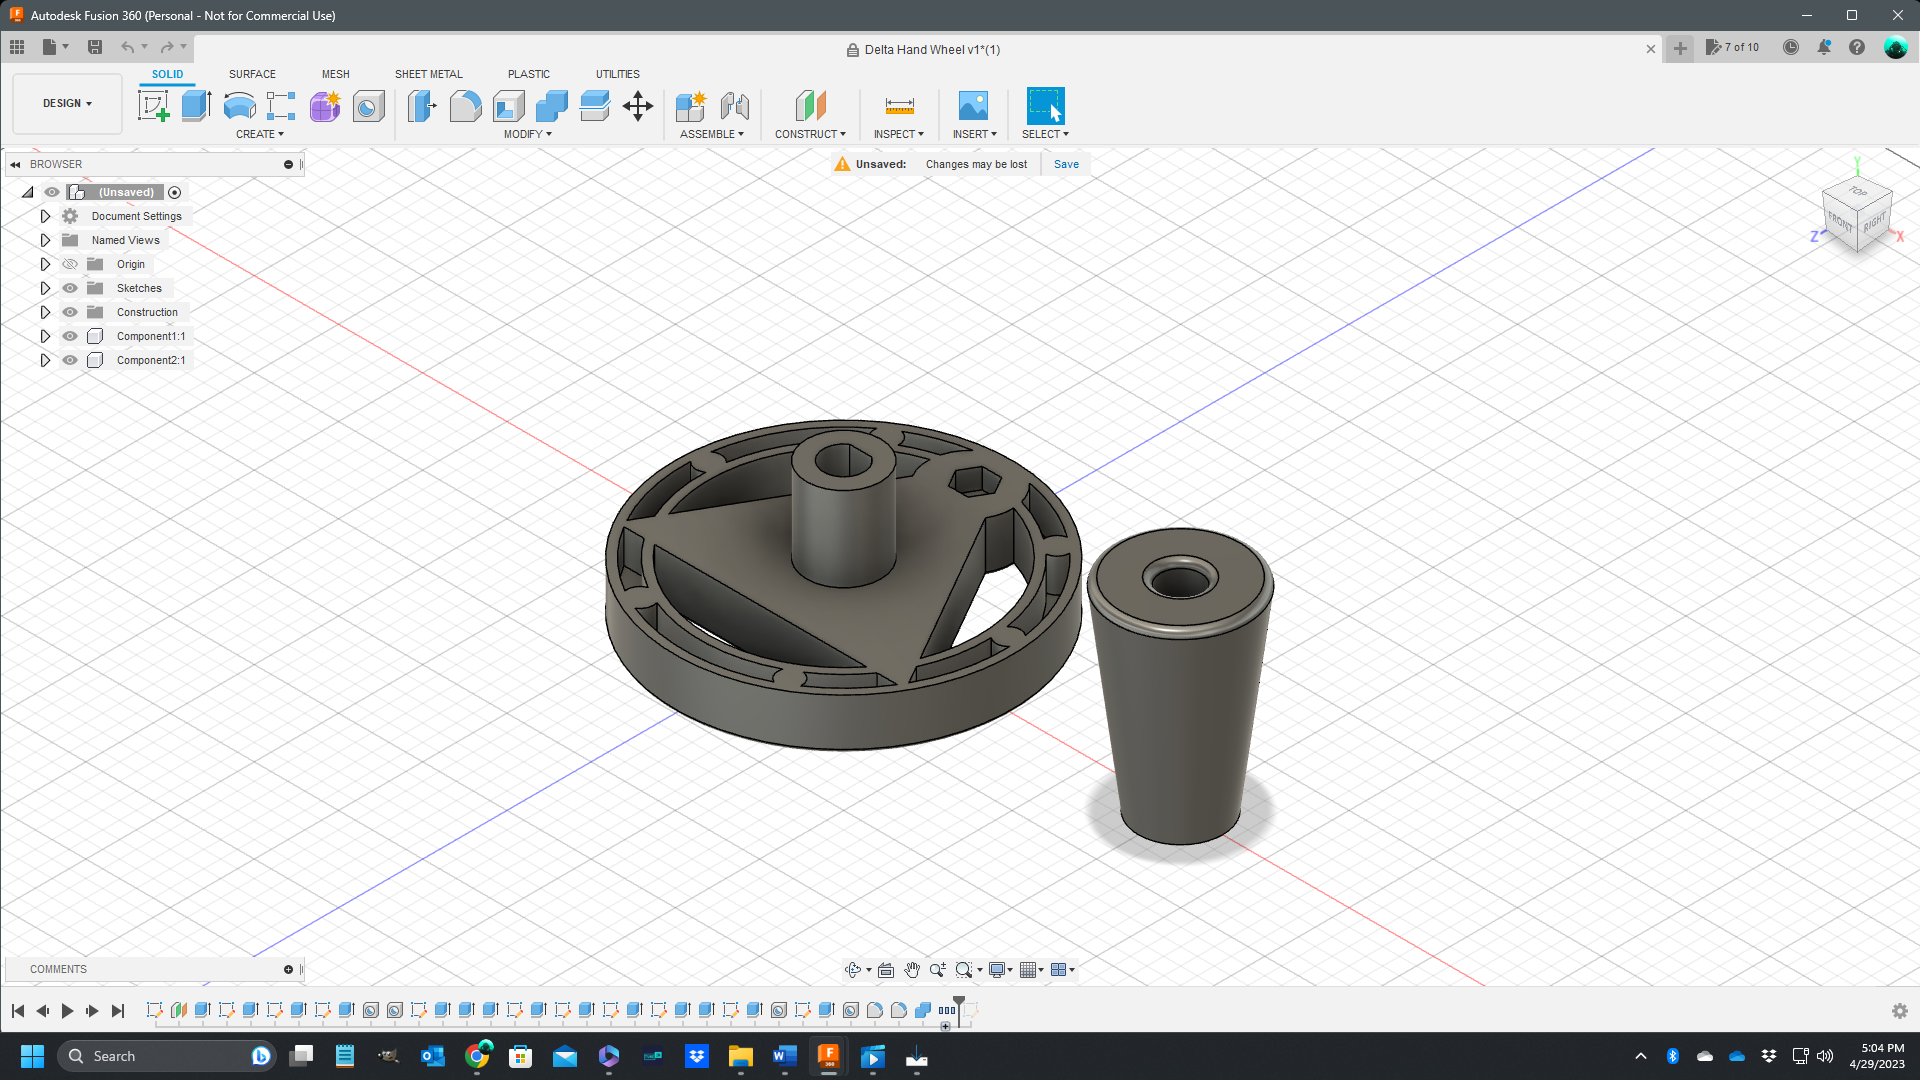Select the Pan hand tool

(912, 970)
